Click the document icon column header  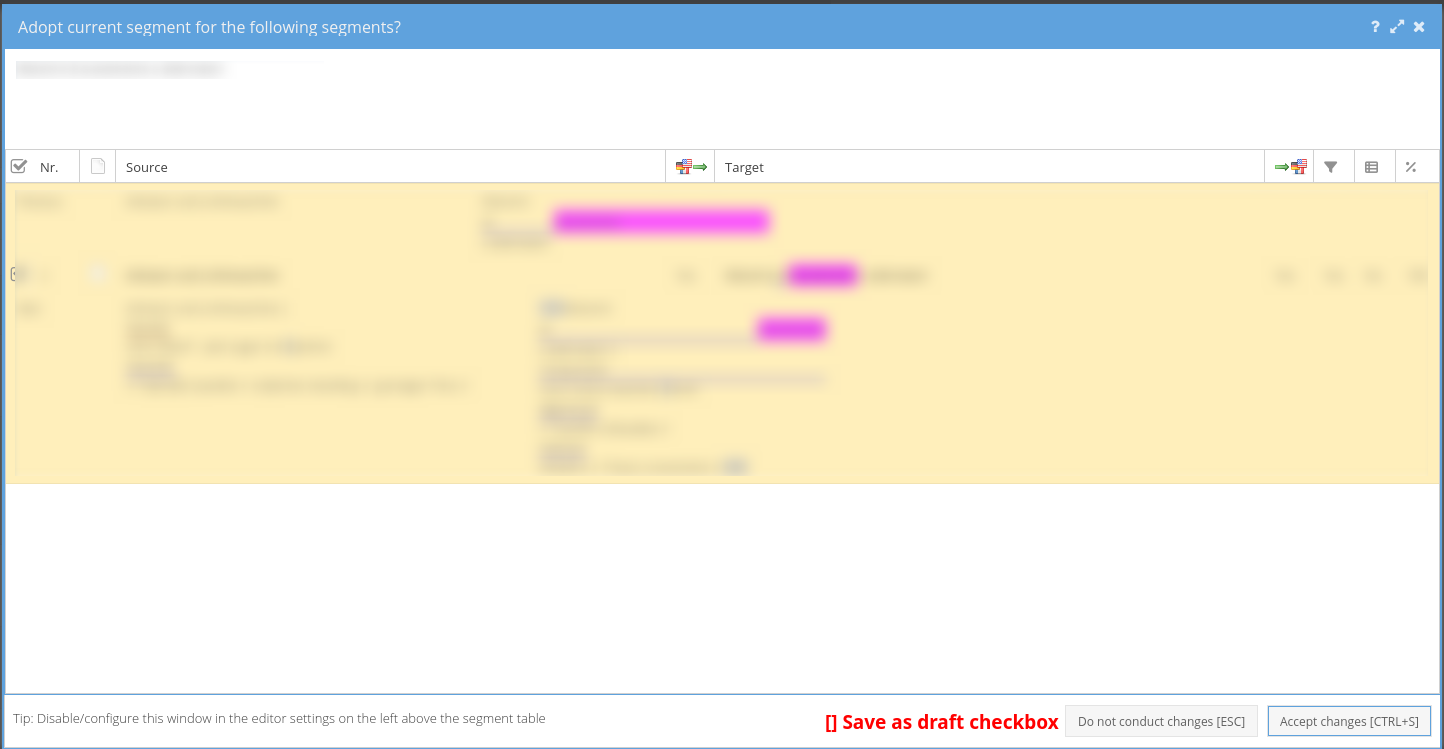pos(98,167)
